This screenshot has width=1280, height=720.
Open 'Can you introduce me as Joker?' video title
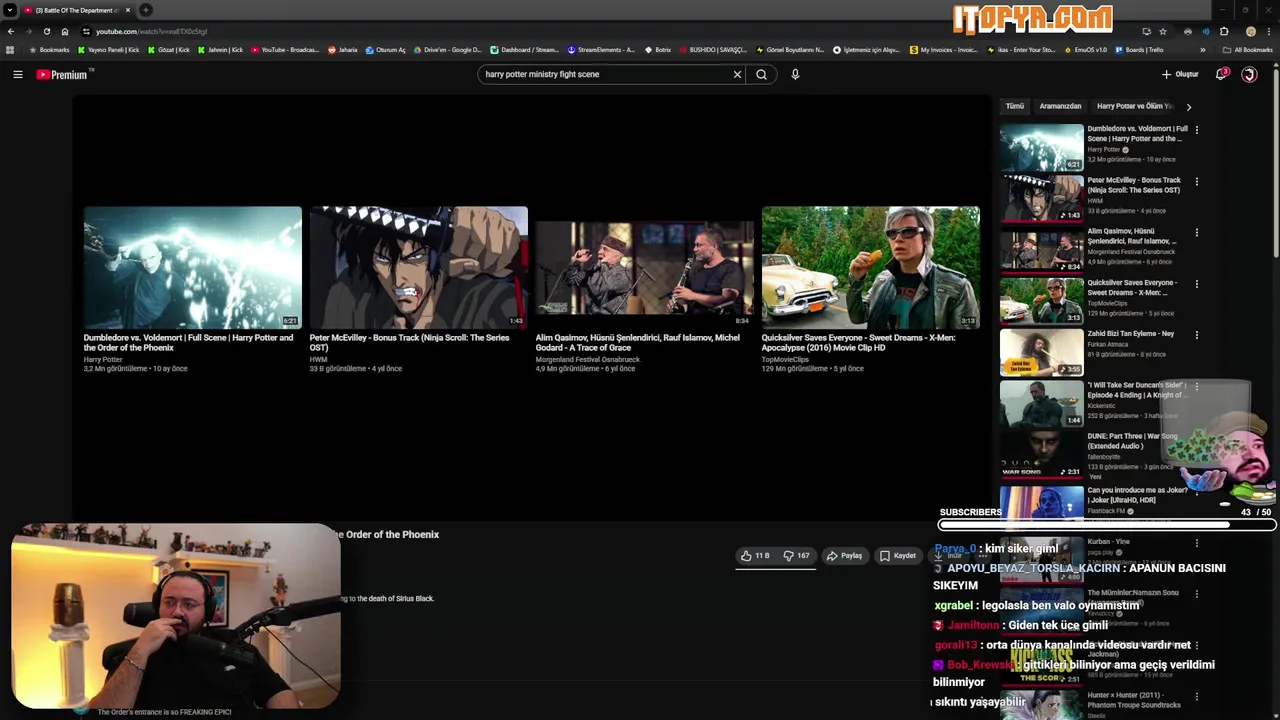(x=1137, y=495)
